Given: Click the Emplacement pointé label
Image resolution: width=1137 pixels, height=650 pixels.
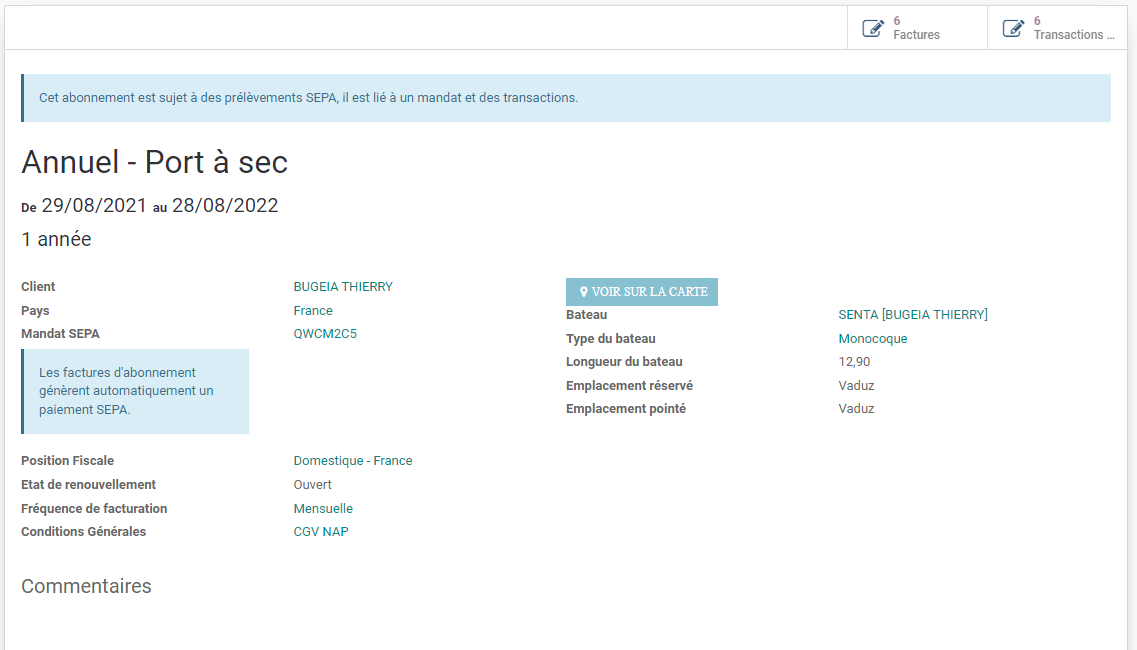Looking at the screenshot, I should 626,408.
